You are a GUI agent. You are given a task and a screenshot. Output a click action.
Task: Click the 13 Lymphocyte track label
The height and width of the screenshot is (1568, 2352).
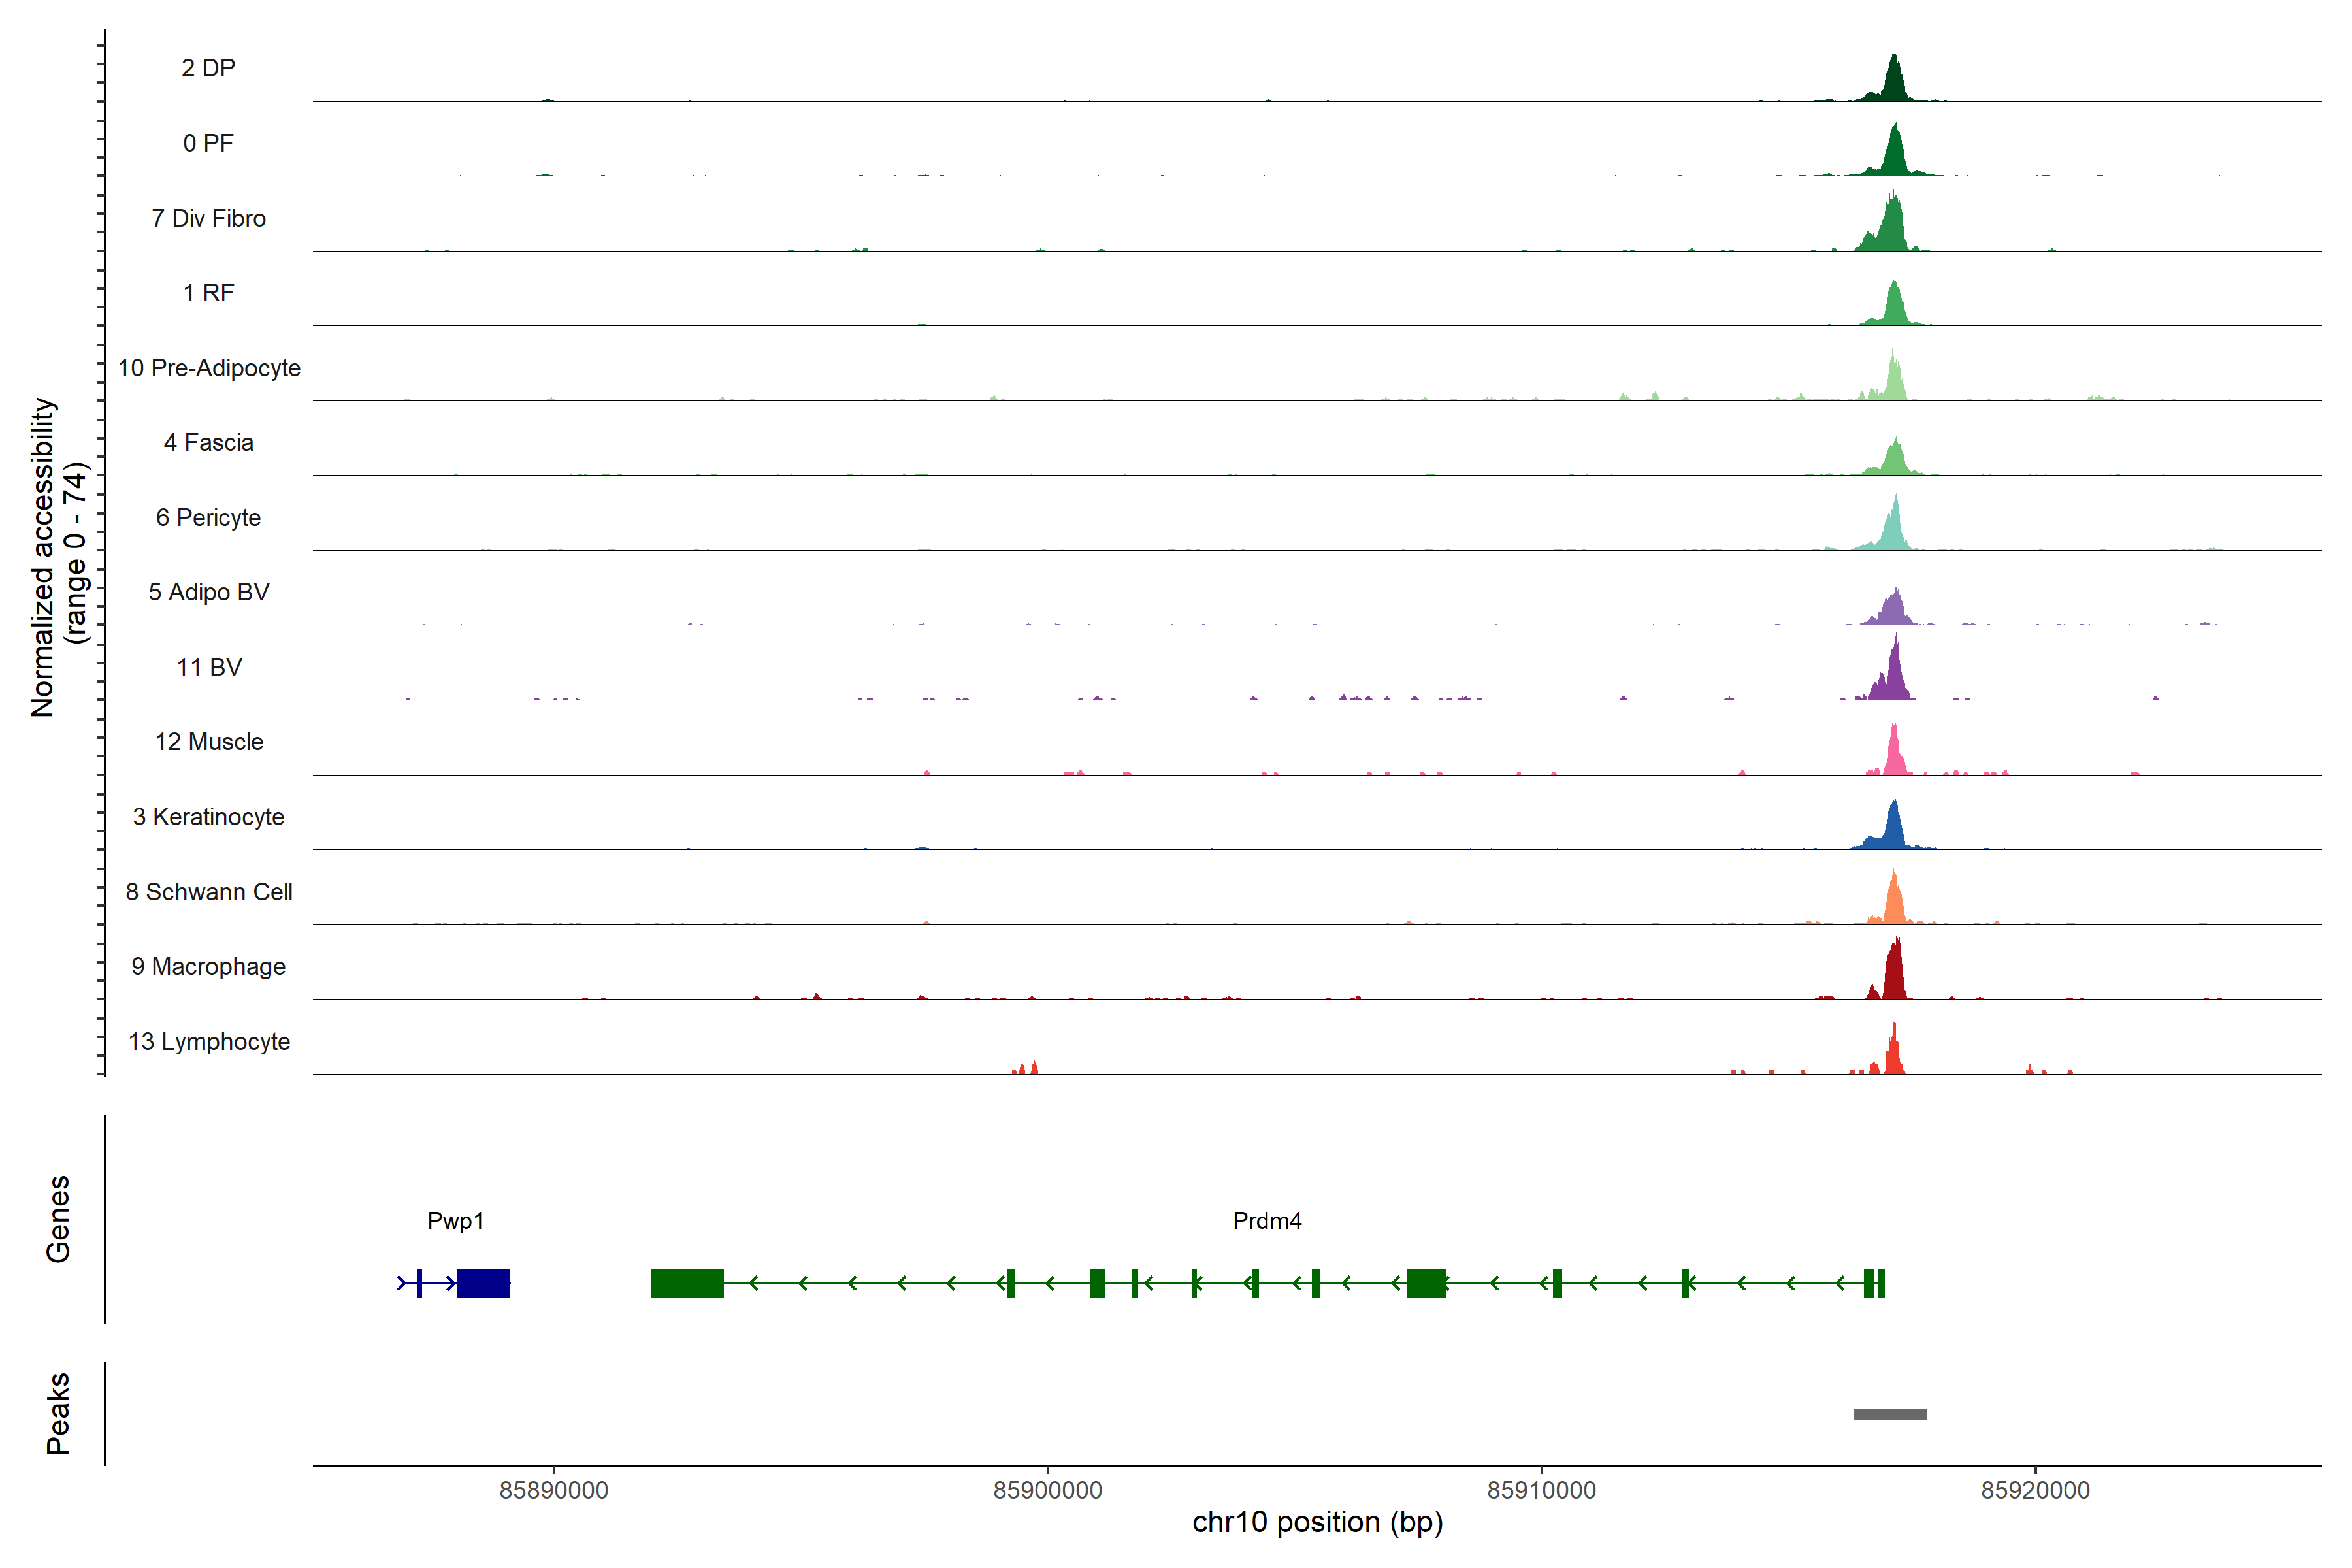click(209, 1041)
